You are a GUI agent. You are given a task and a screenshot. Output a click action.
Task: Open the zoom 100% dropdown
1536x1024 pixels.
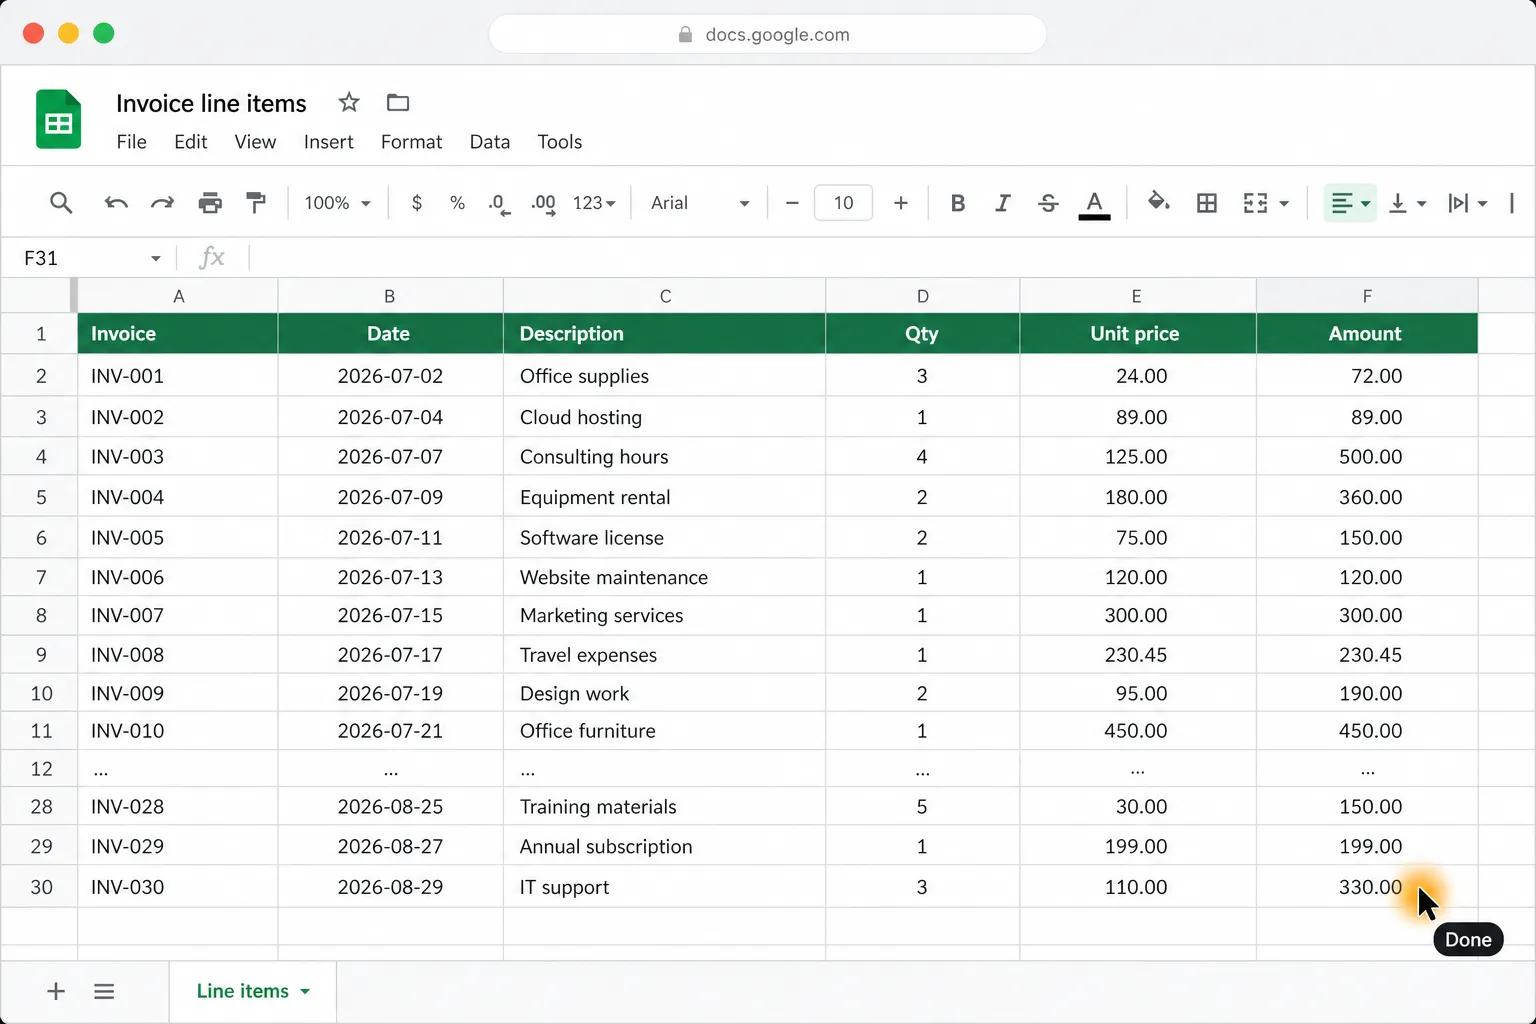click(x=337, y=203)
